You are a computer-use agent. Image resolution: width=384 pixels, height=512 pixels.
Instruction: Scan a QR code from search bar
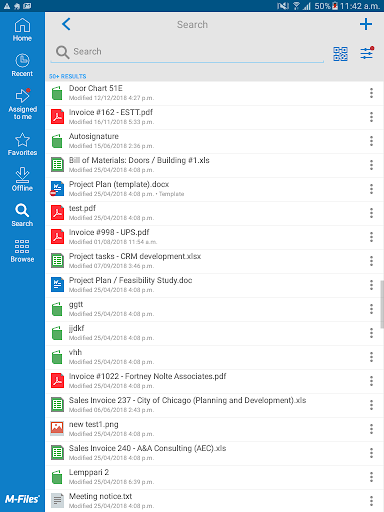340,54
